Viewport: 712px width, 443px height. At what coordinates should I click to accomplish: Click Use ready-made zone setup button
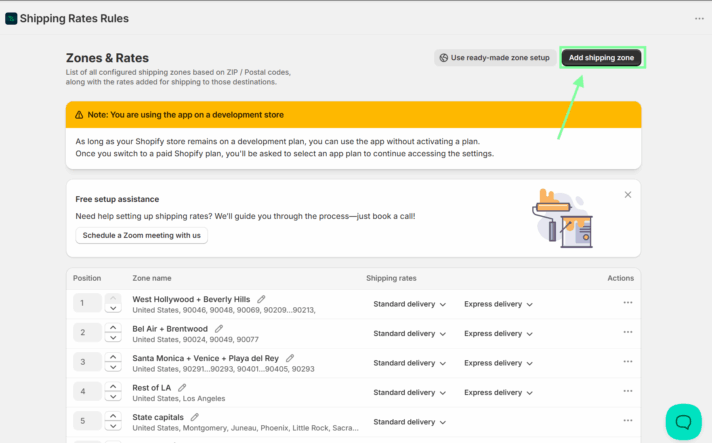tap(495, 58)
